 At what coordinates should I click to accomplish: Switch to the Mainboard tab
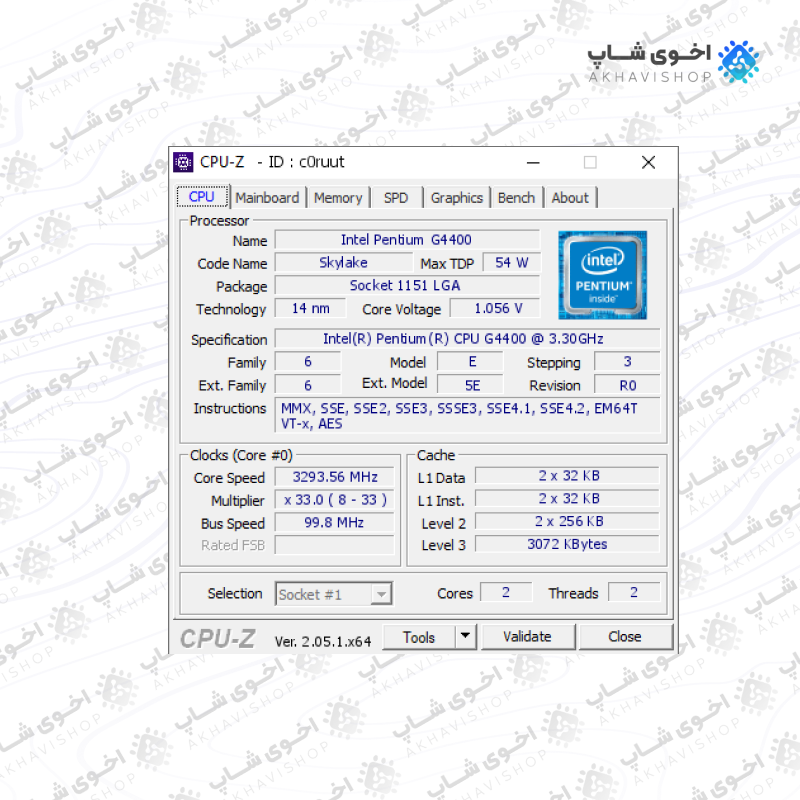(267, 198)
